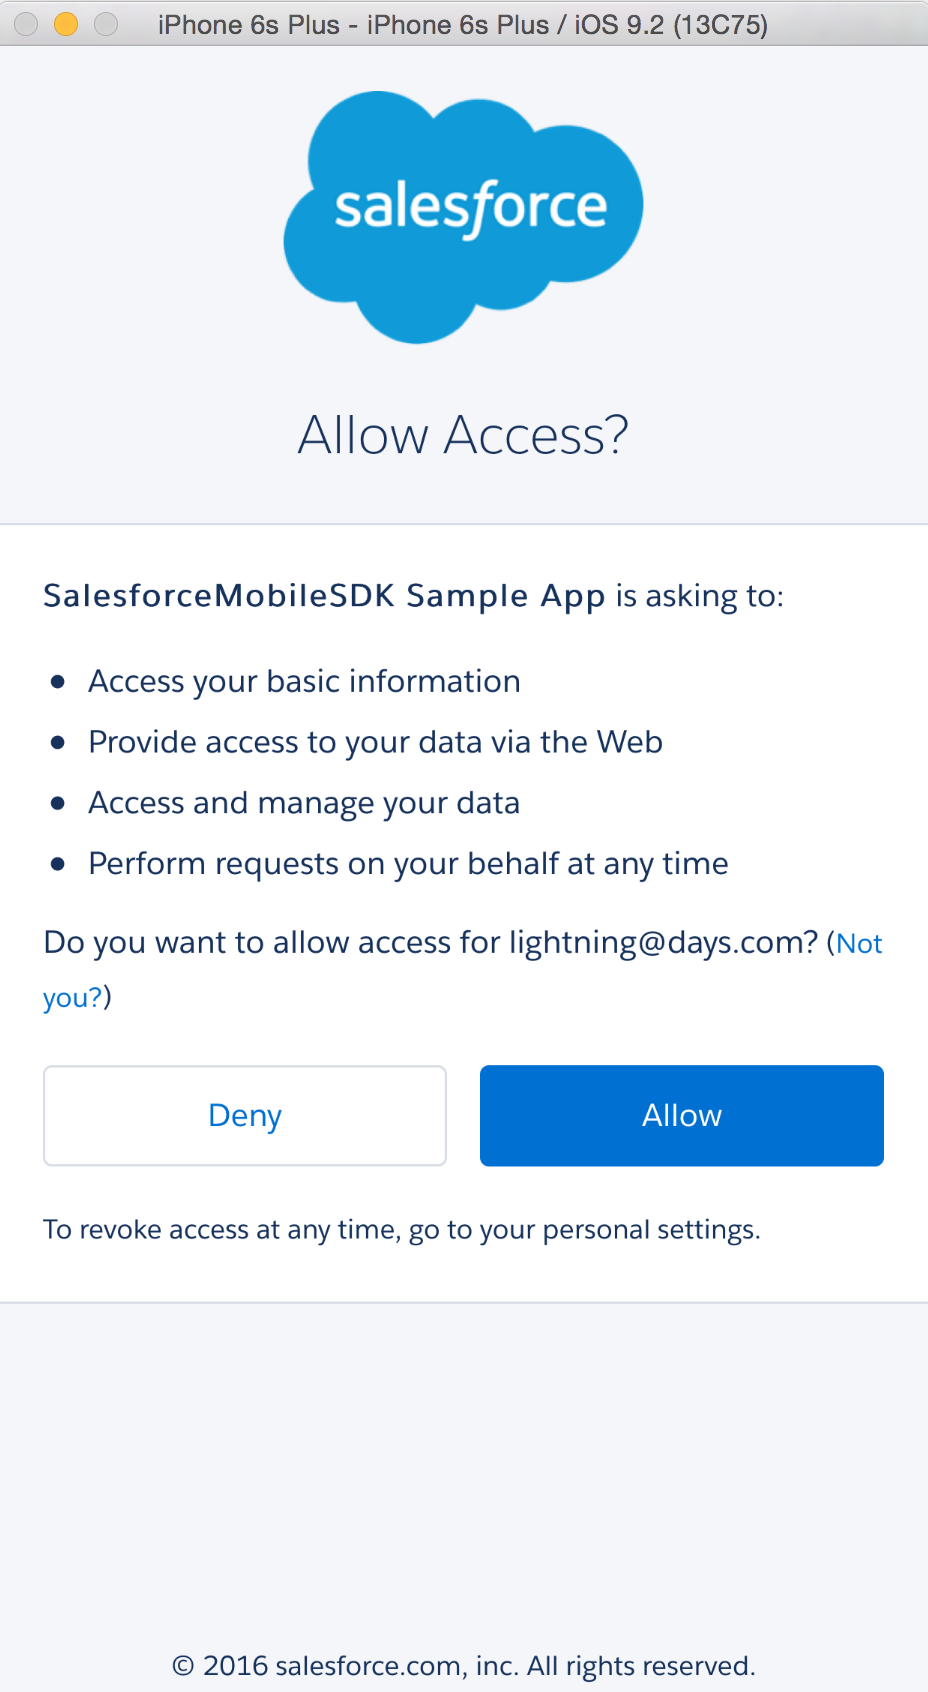The image size is (928, 1692).
Task: Click the 2016 salesforce.com copyright footer
Action: pyautogui.click(x=463, y=1666)
